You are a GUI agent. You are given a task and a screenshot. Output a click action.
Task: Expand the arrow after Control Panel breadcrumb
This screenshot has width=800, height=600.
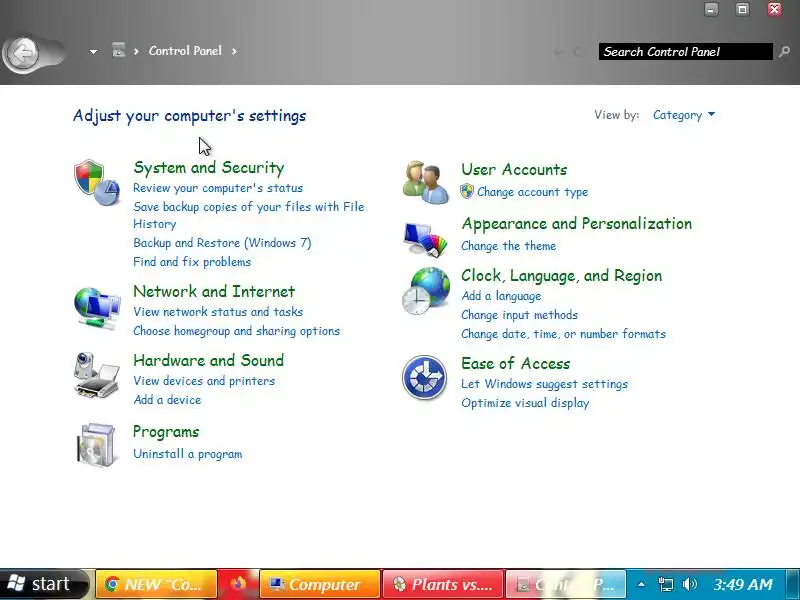[x=234, y=51]
